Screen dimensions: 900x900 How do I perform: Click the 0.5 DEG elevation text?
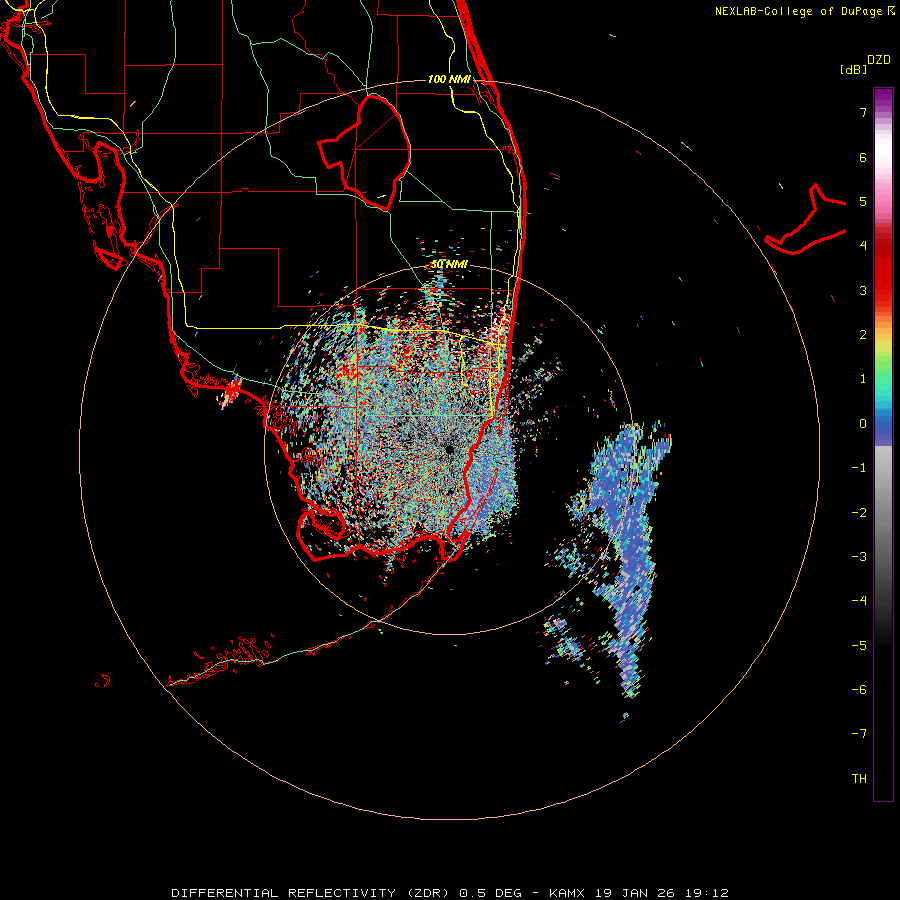pos(490,893)
